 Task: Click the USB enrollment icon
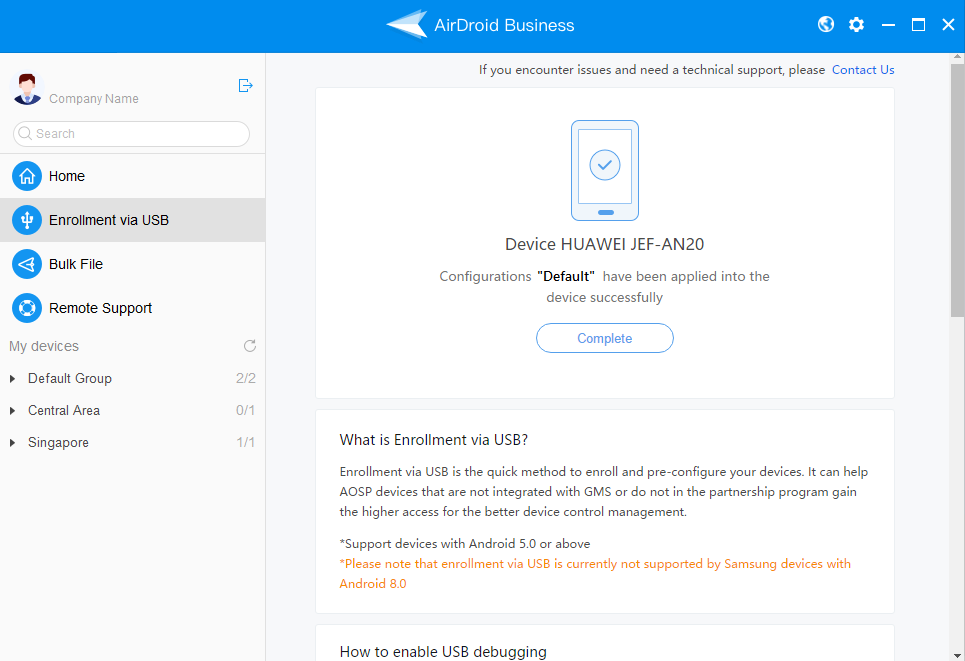point(27,220)
